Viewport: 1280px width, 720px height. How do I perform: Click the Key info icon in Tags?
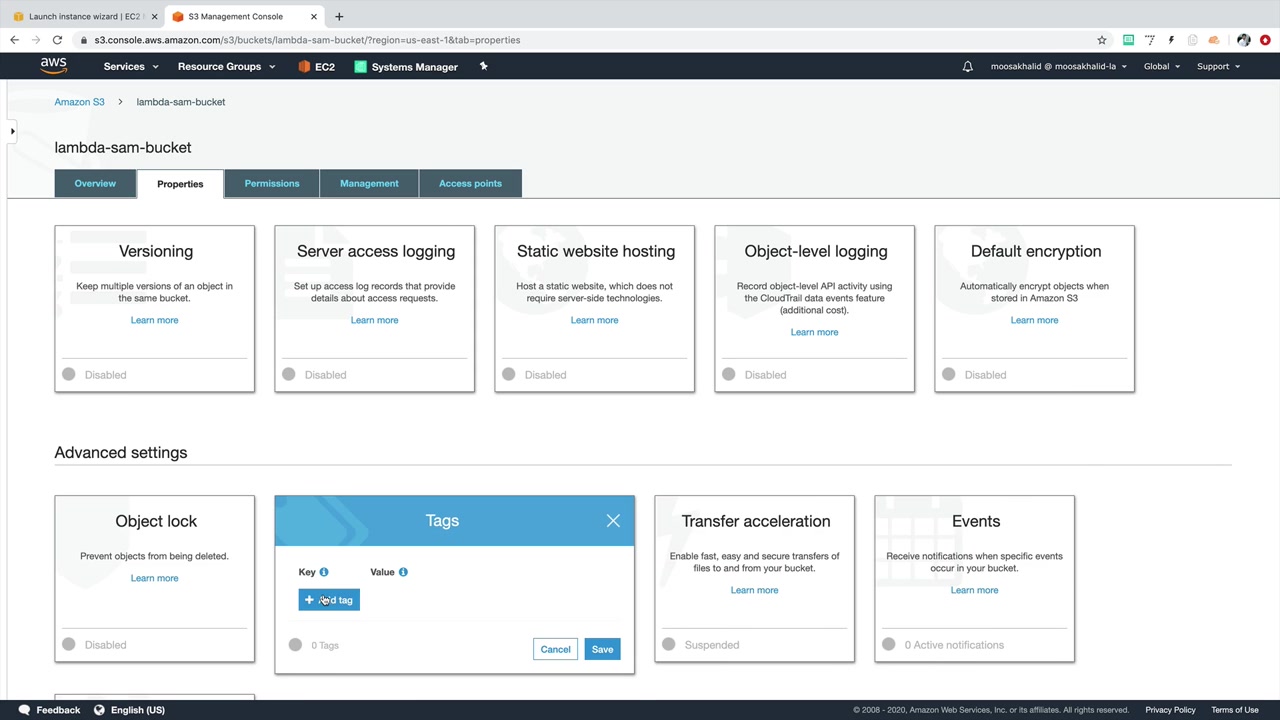tap(323, 572)
